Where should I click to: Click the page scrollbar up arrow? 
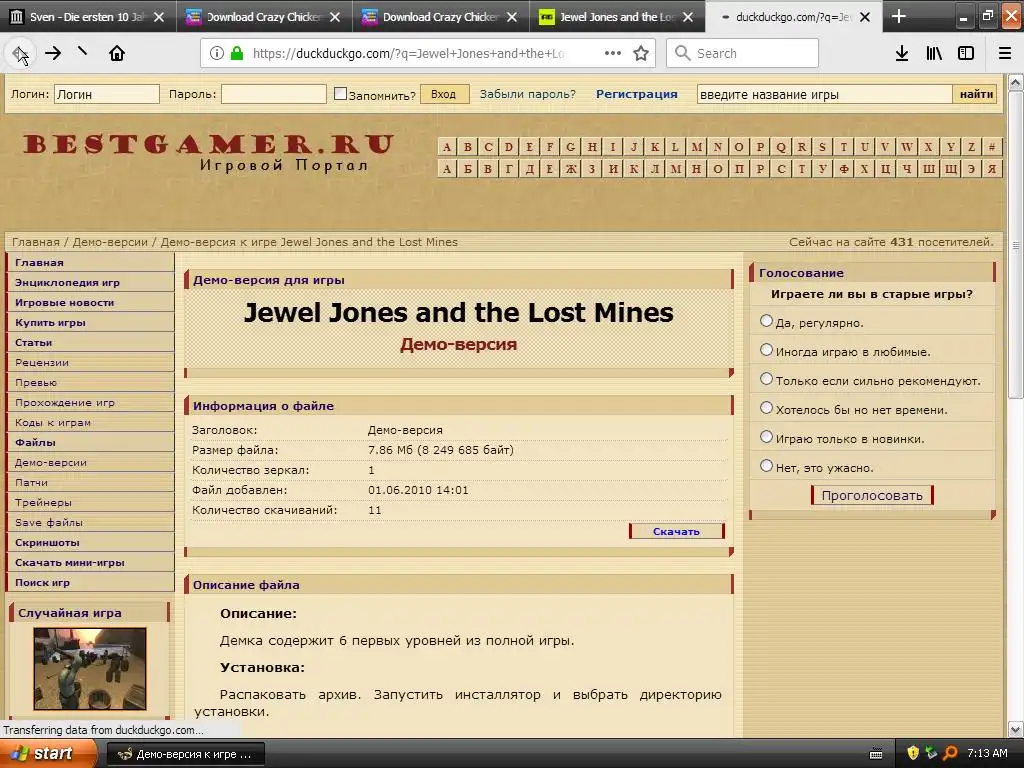[x=1016, y=82]
